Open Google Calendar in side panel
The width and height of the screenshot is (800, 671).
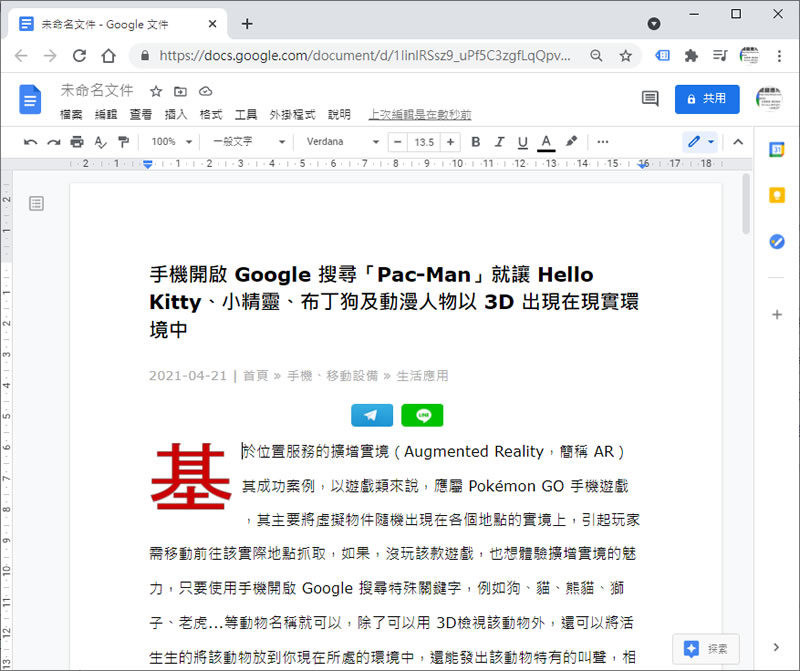[776, 150]
